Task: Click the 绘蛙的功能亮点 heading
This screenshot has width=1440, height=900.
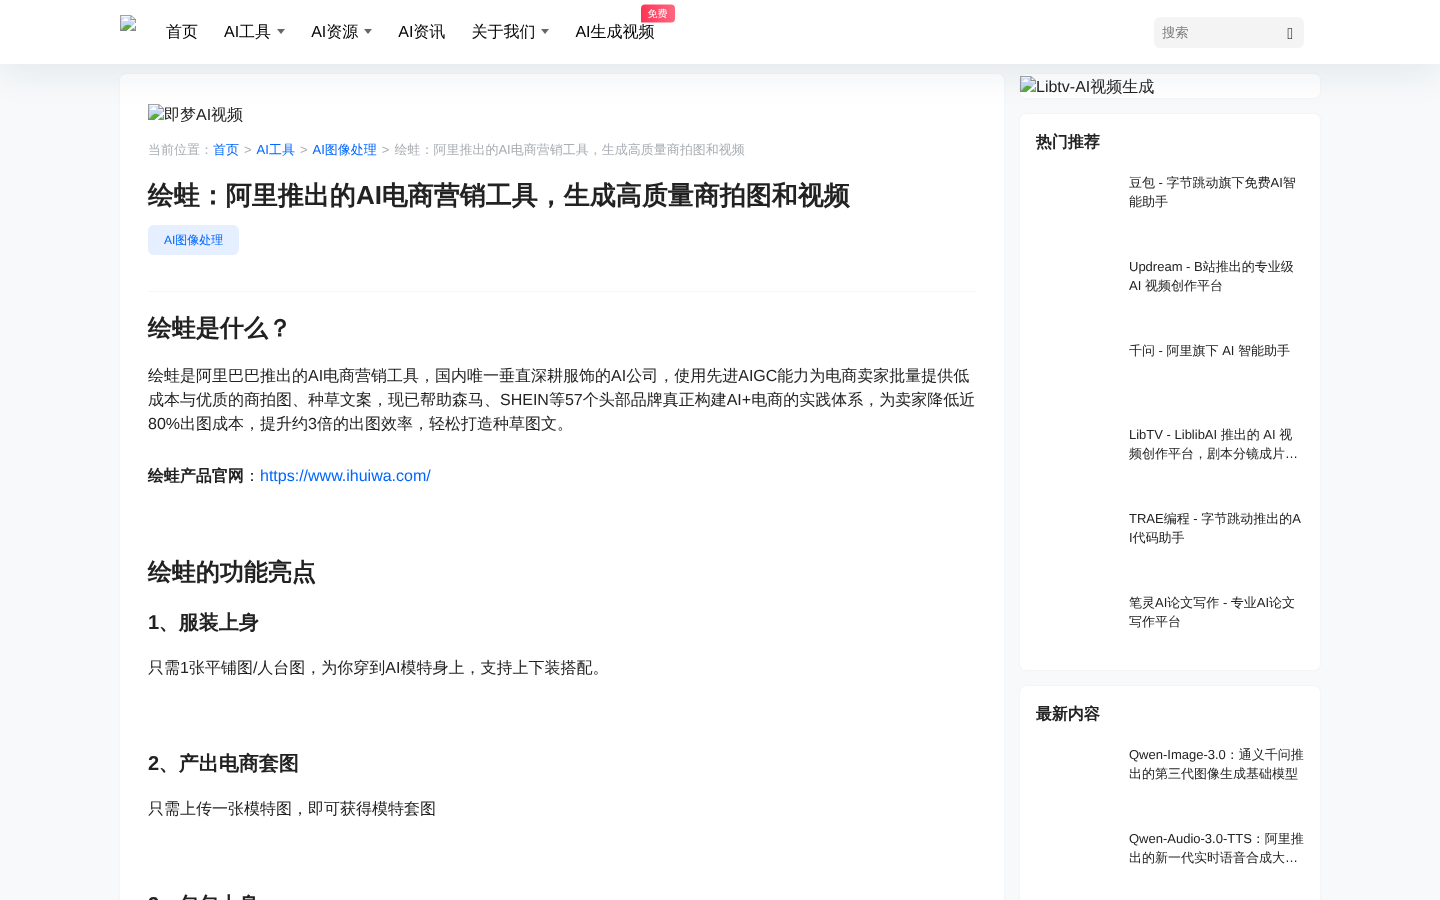Action: 232,572
